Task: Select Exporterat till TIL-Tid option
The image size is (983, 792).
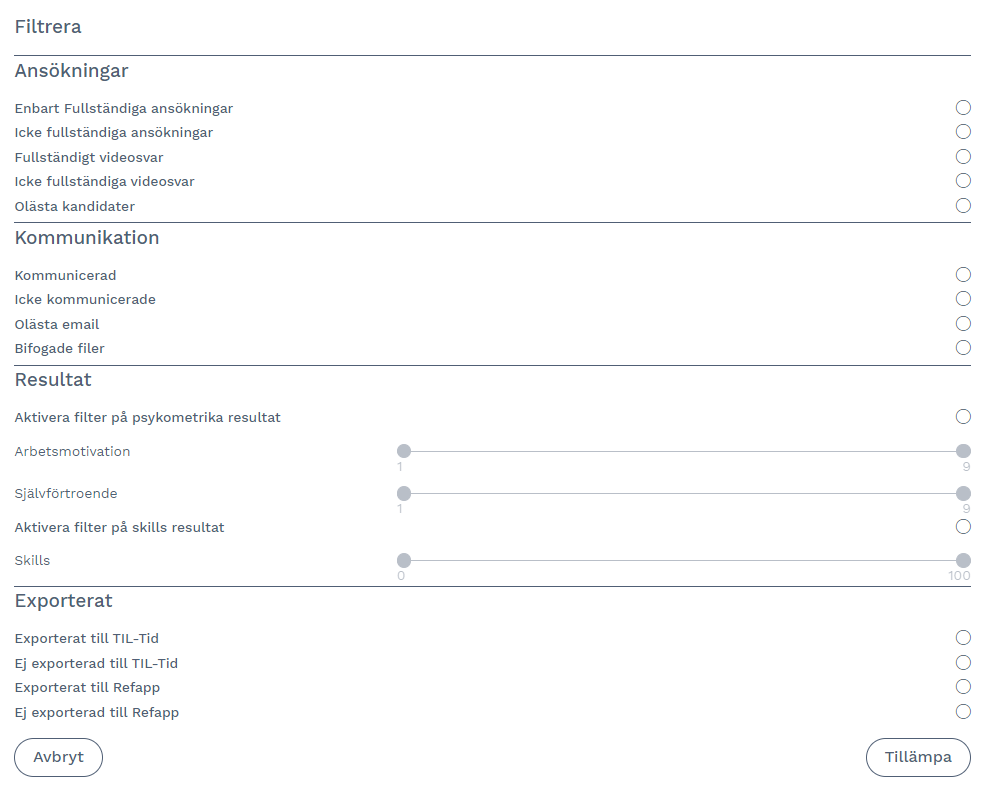Action: pos(963,638)
